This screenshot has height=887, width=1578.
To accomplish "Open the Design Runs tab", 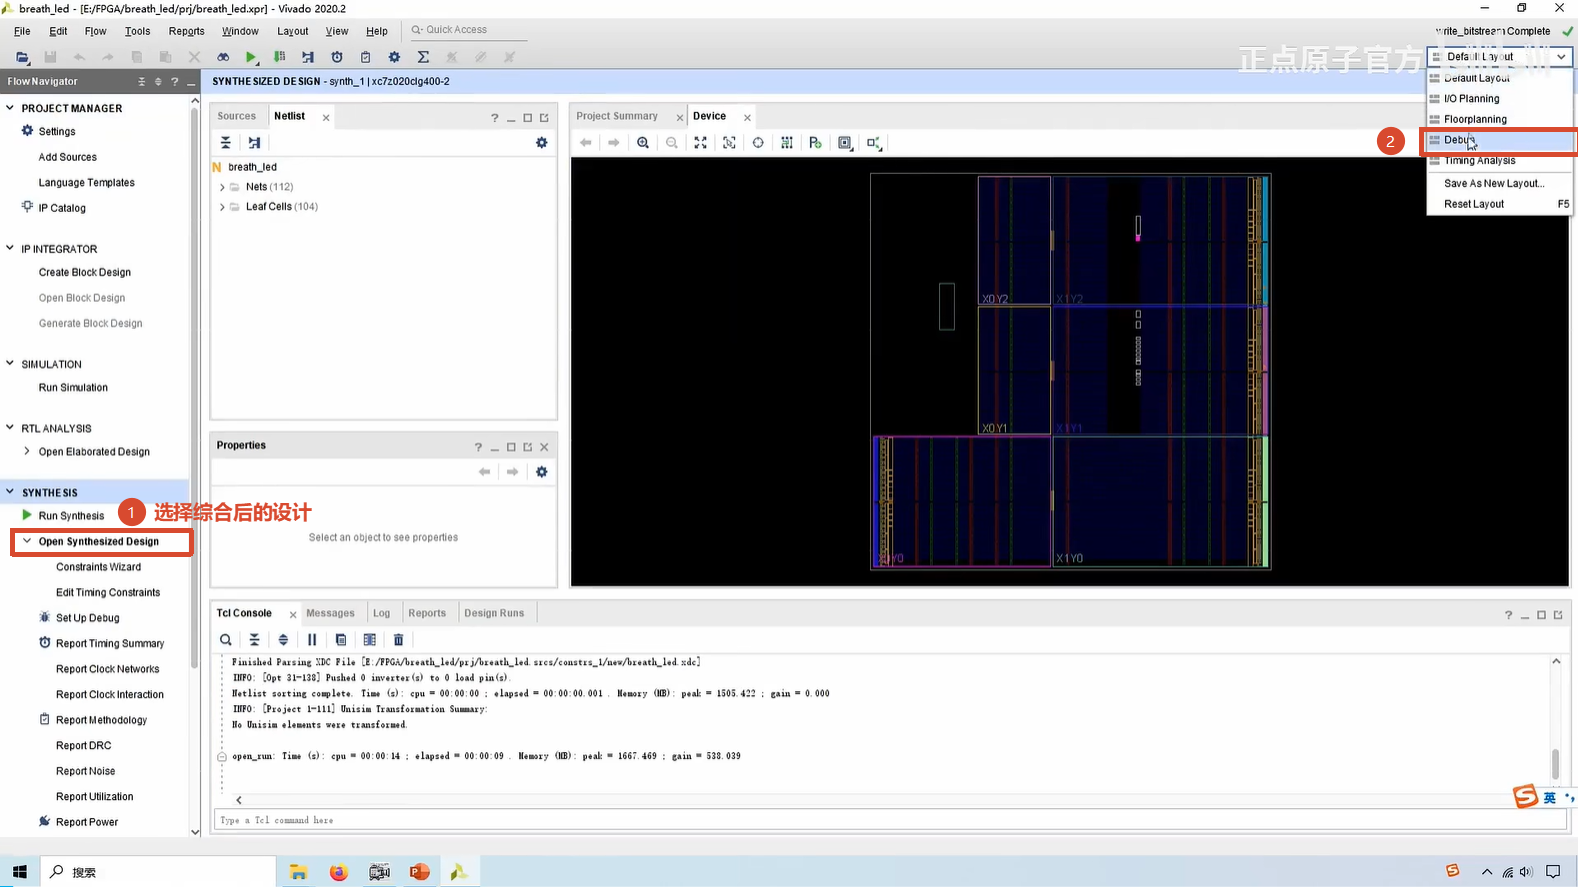I will click(494, 613).
